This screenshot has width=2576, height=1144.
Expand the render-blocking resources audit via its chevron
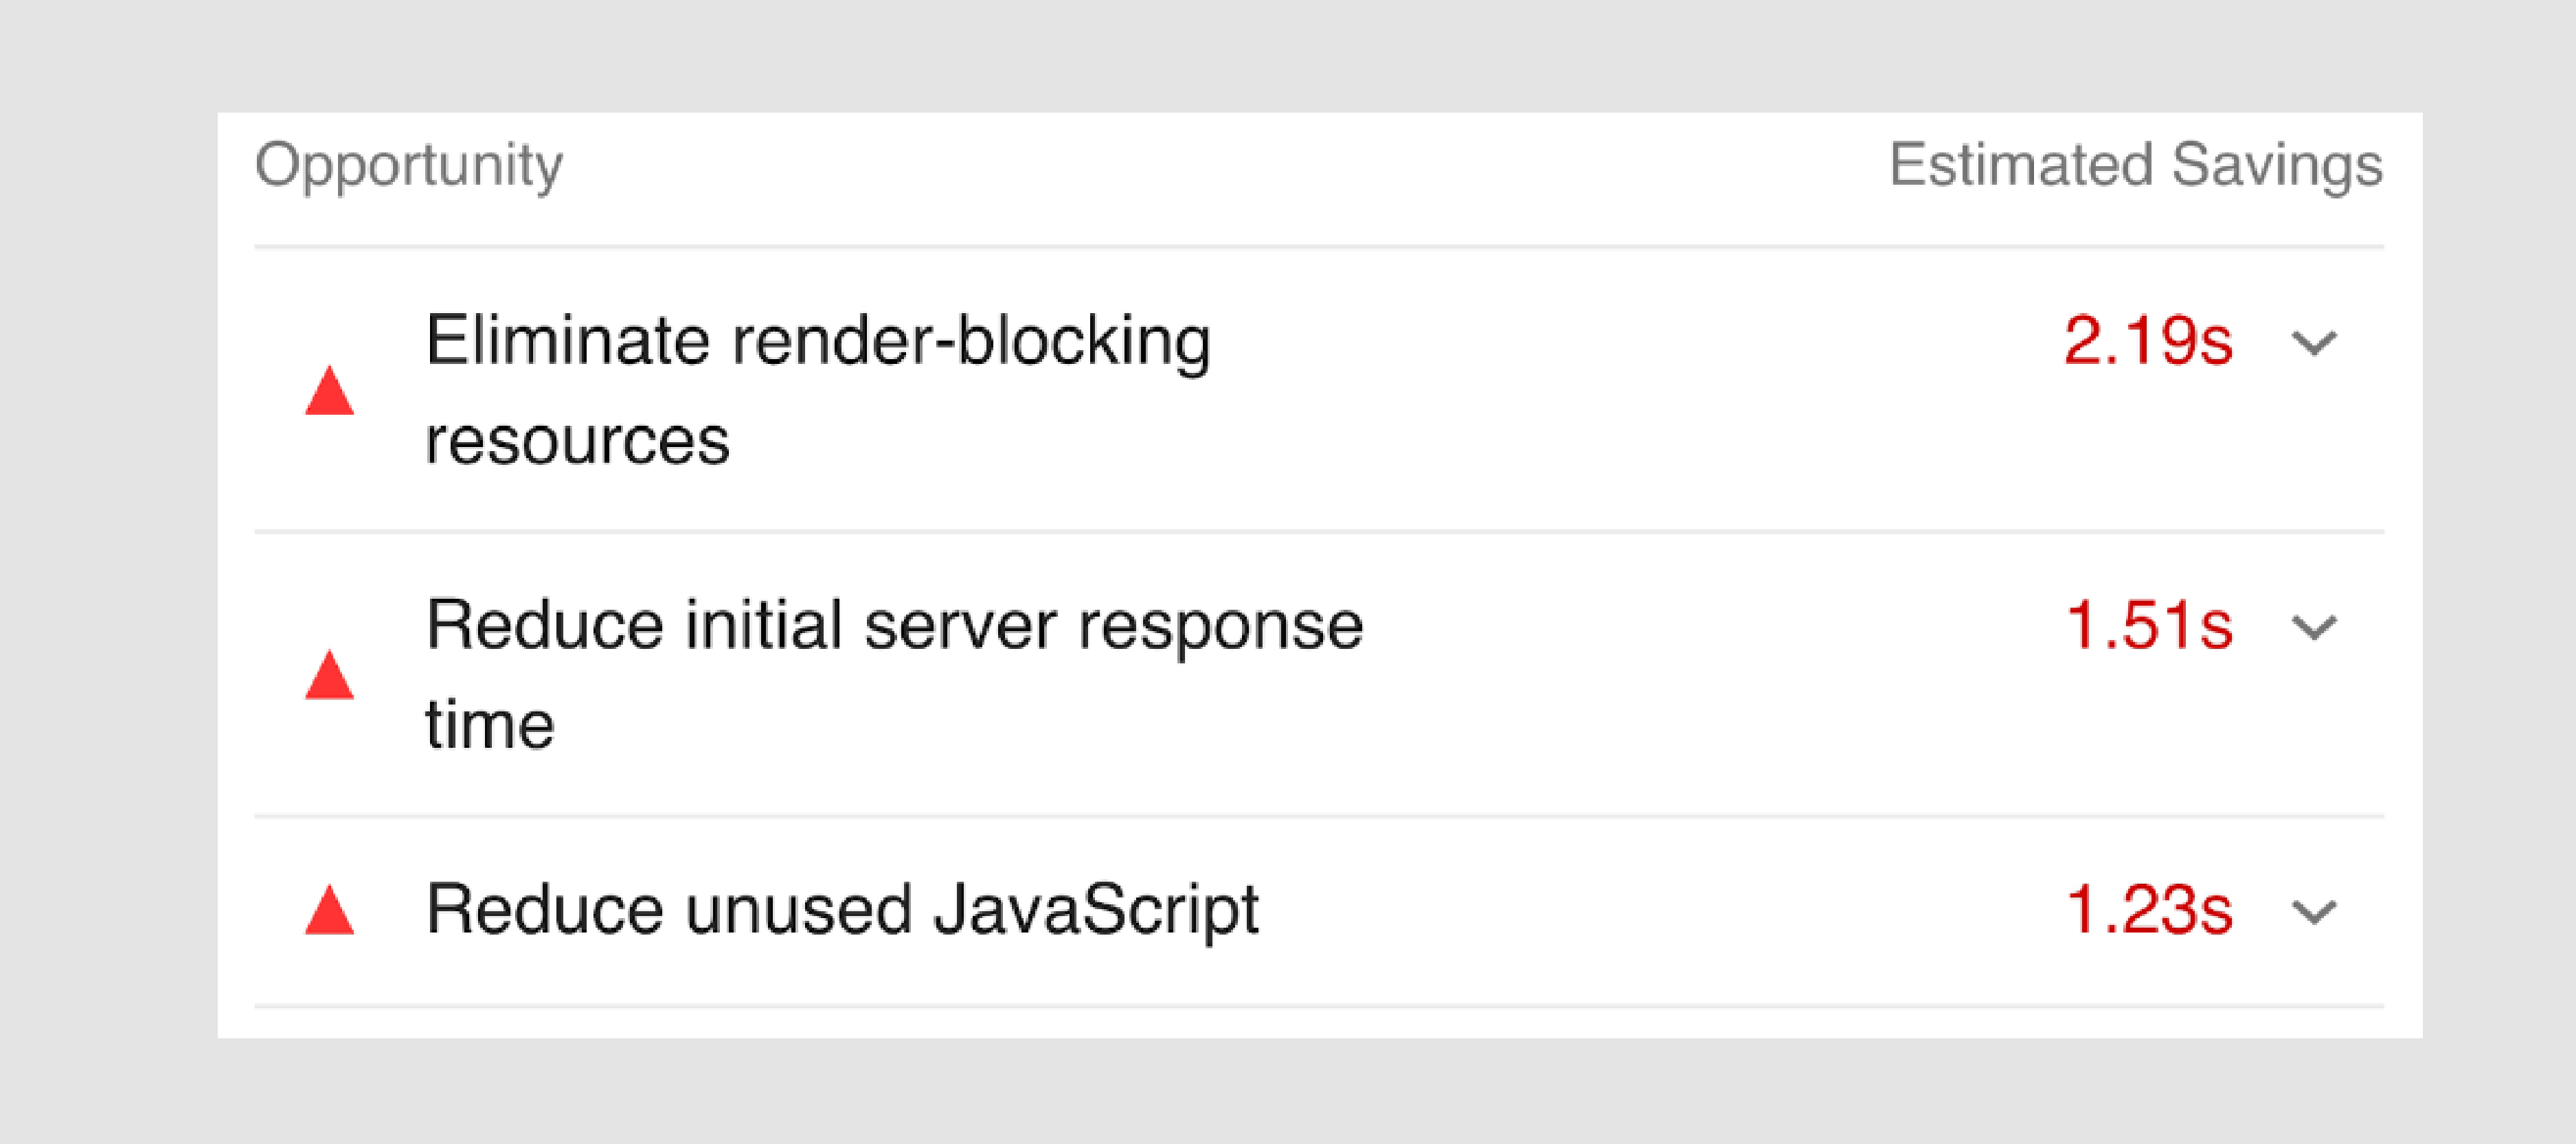click(x=2313, y=344)
